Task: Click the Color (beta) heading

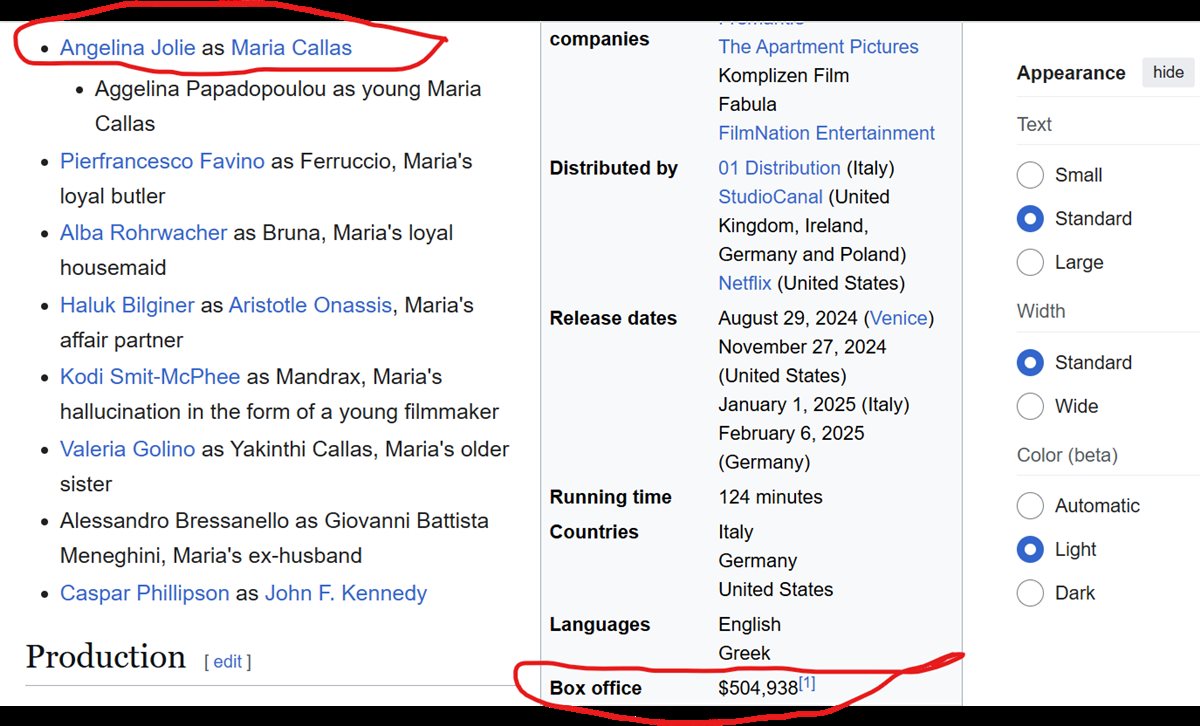Action: pyautogui.click(x=1067, y=455)
